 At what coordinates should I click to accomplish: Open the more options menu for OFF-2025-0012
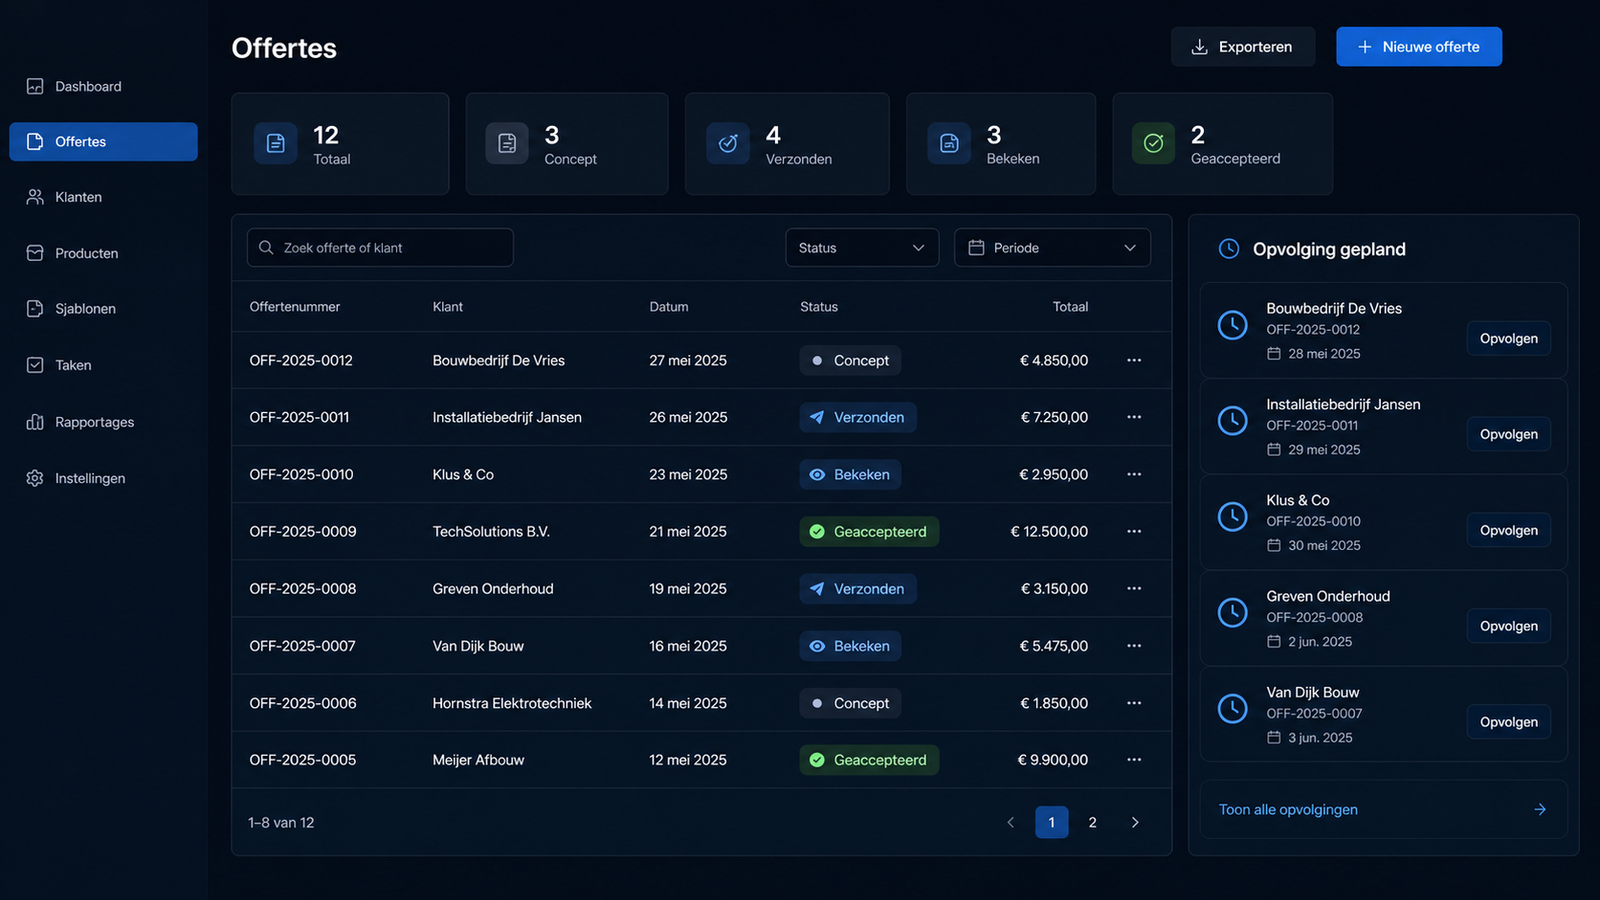pos(1134,360)
